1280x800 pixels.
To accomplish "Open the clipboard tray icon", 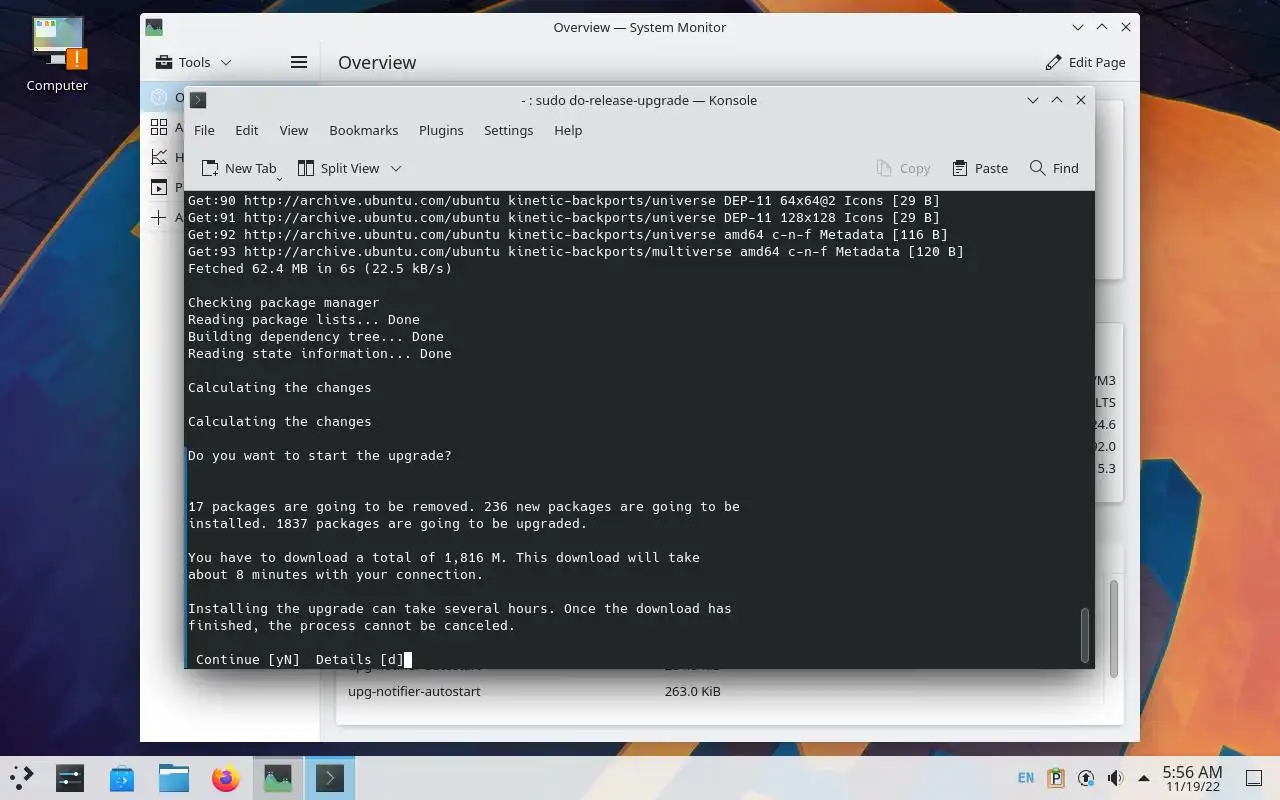I will [1056, 777].
